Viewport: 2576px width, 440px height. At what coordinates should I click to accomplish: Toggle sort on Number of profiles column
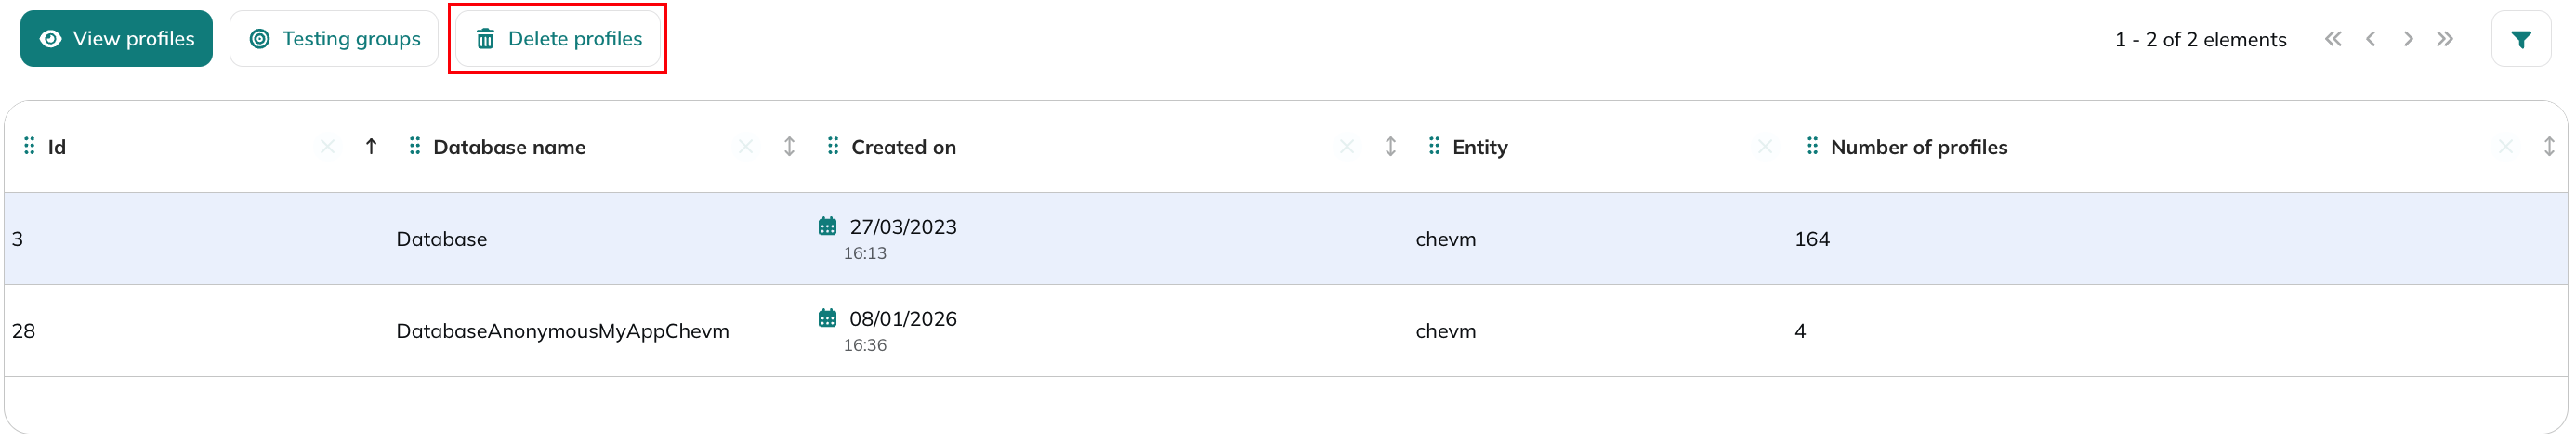tap(2549, 146)
